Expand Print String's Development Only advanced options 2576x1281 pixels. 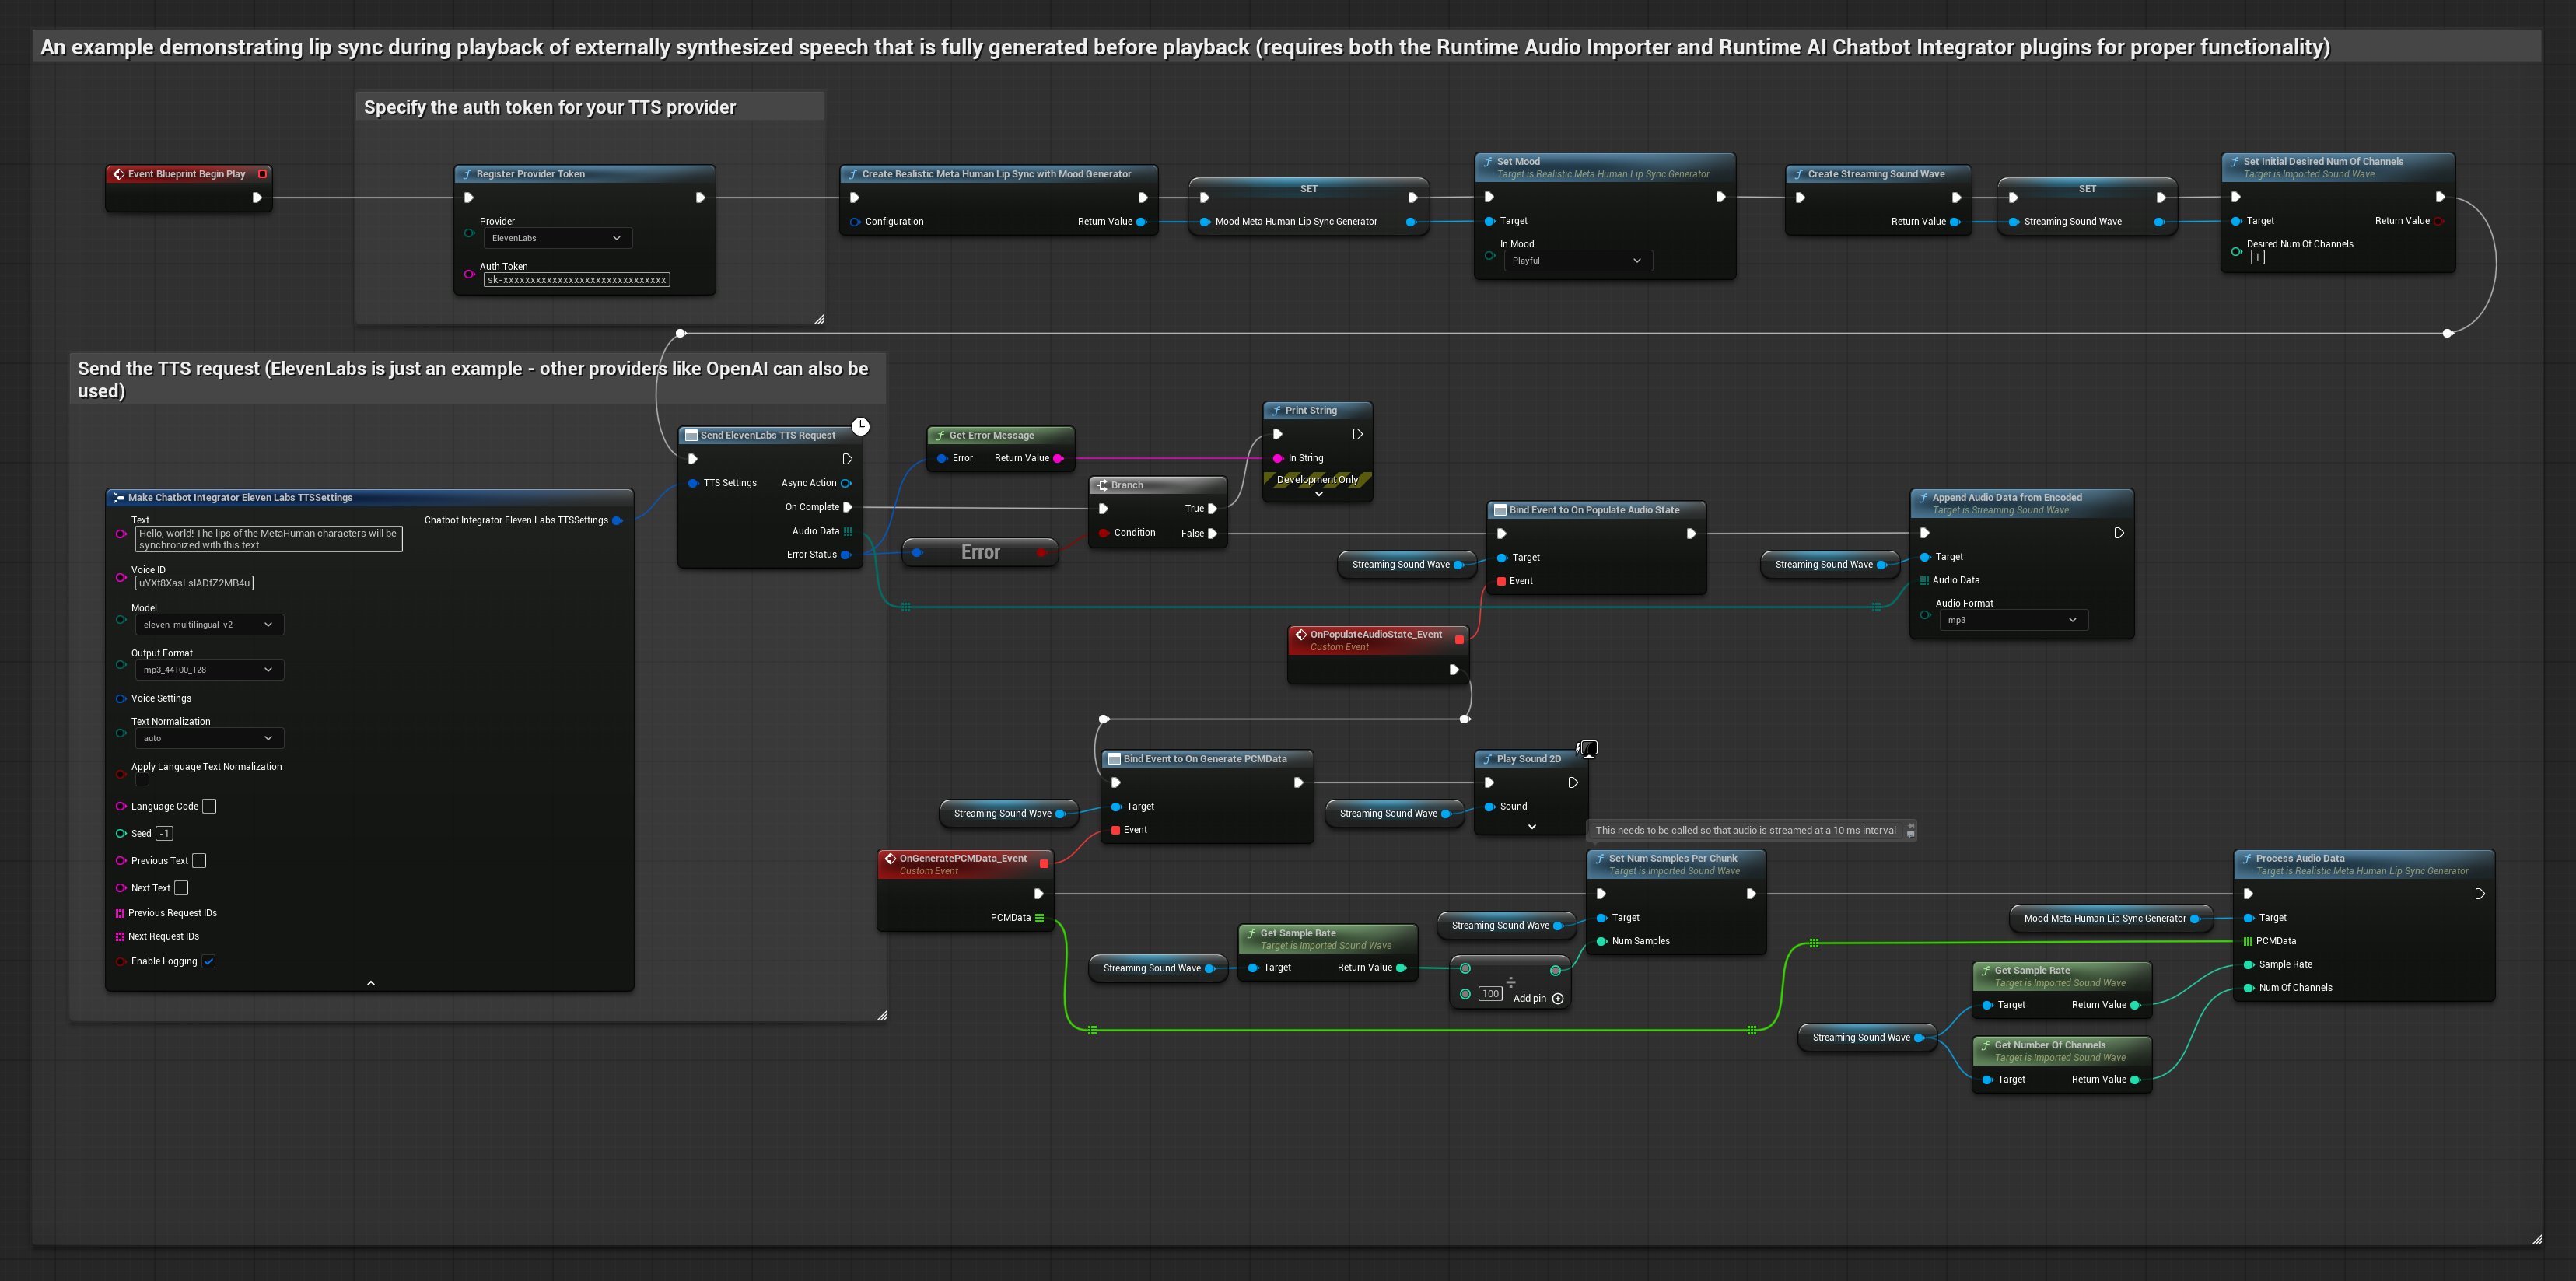pos(1318,494)
